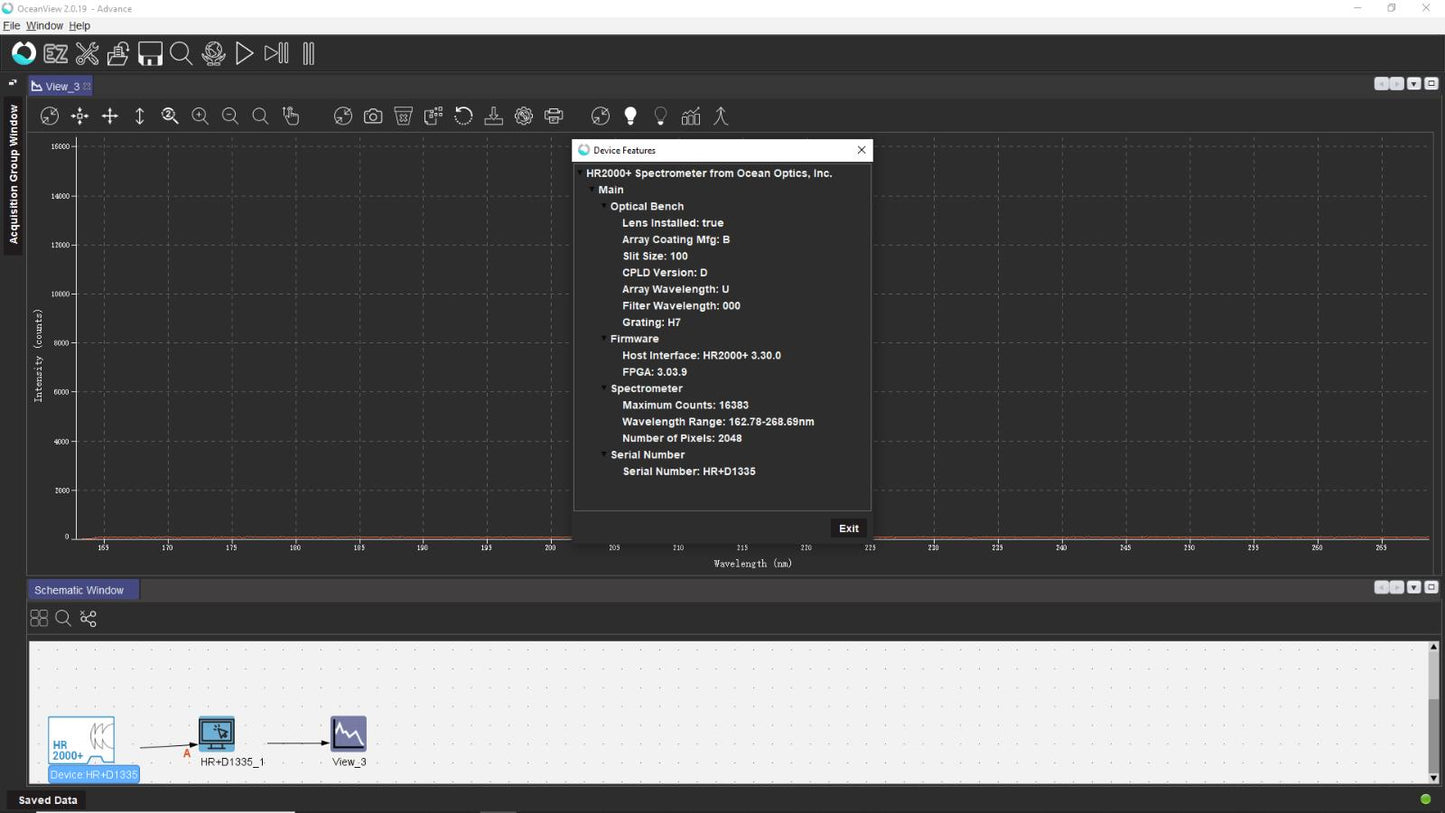Click the EZ quick view icon
Screen dimensions: 1445x813
pyautogui.click(x=56, y=54)
